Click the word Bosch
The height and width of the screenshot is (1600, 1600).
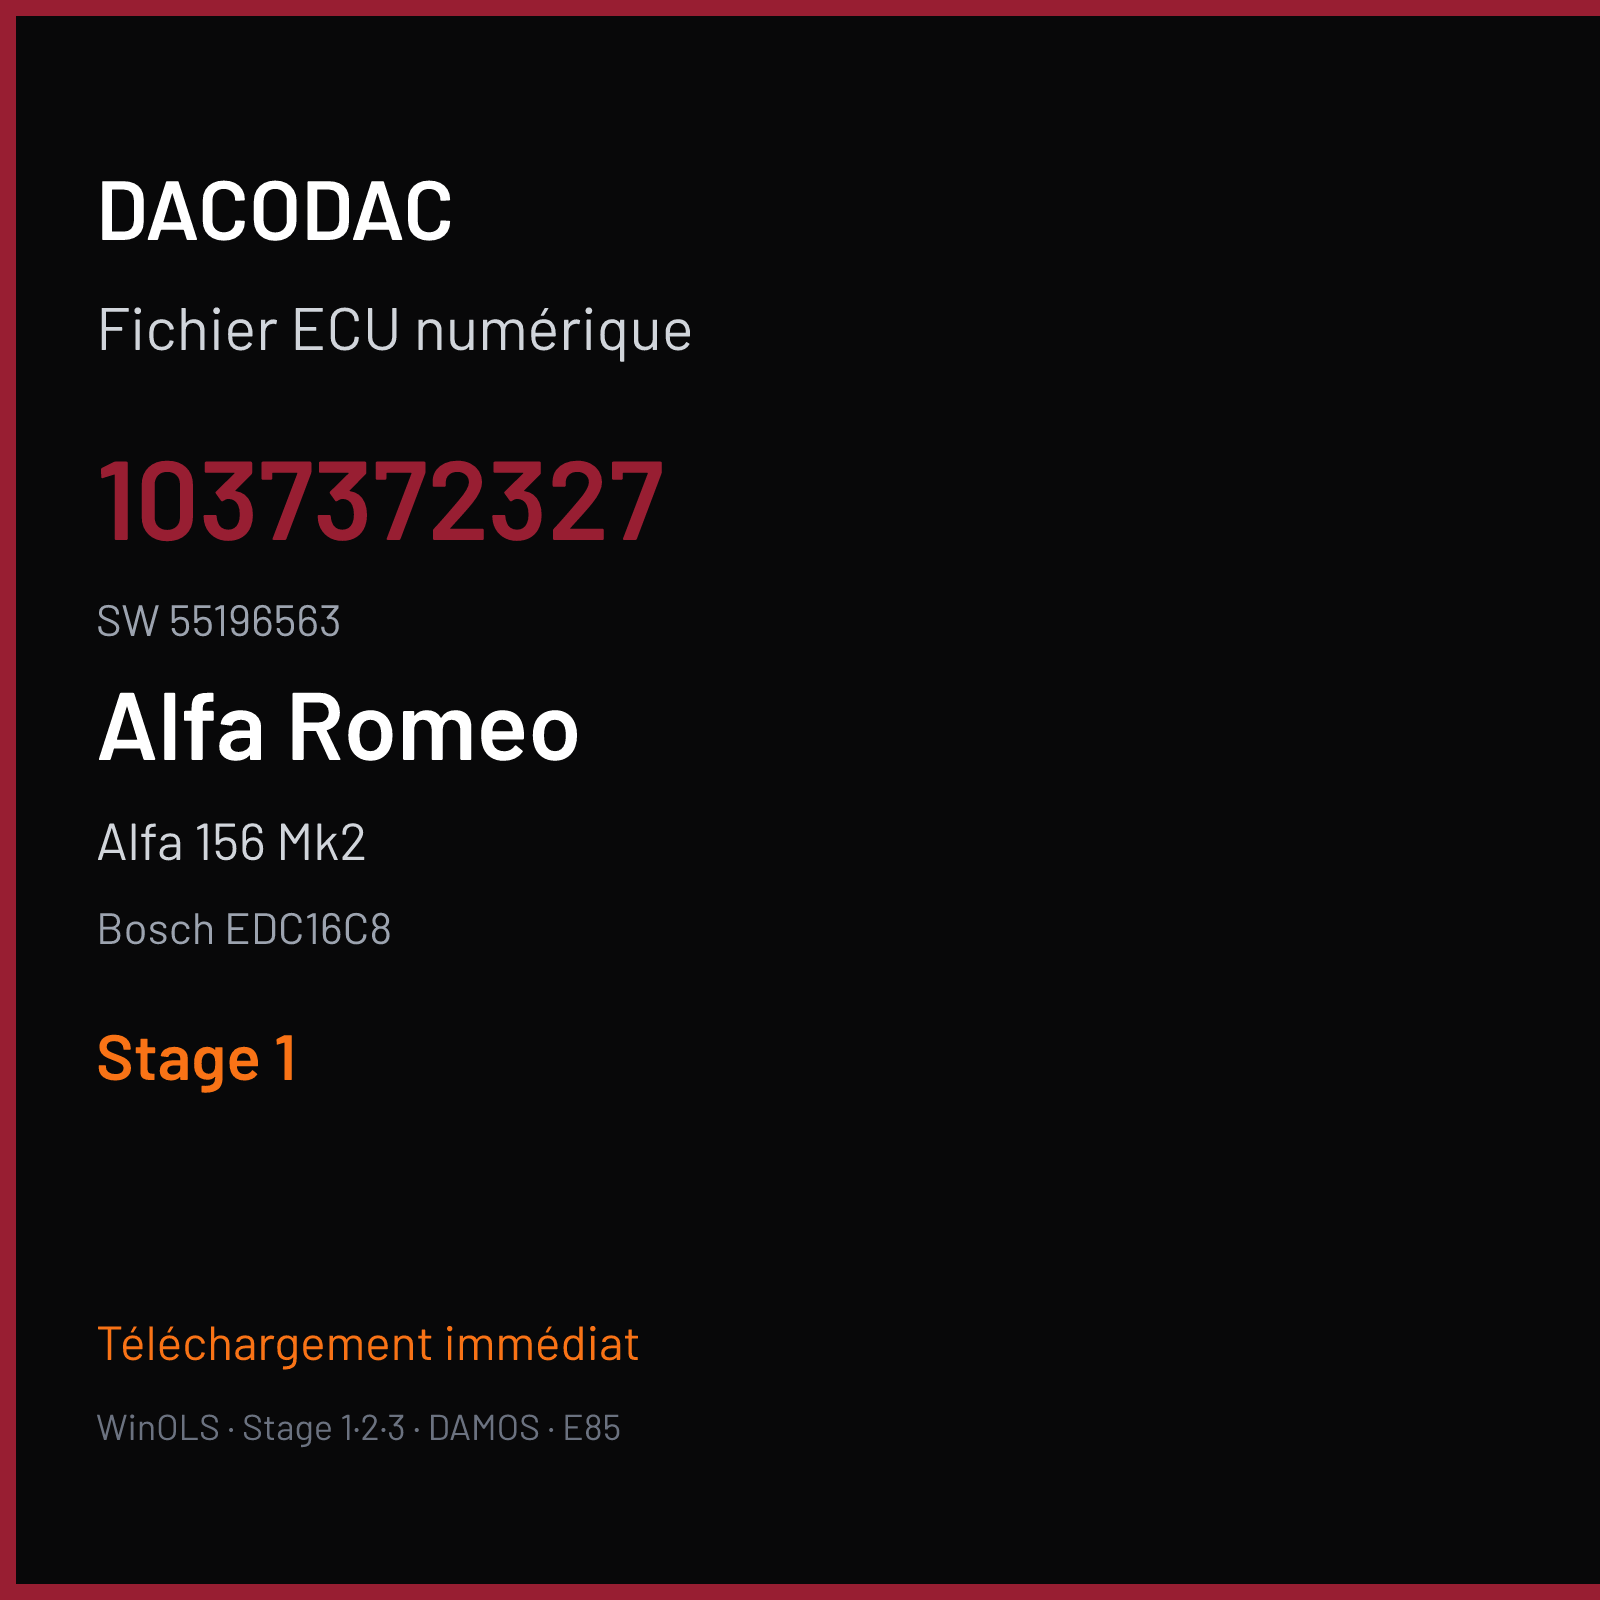click(156, 930)
